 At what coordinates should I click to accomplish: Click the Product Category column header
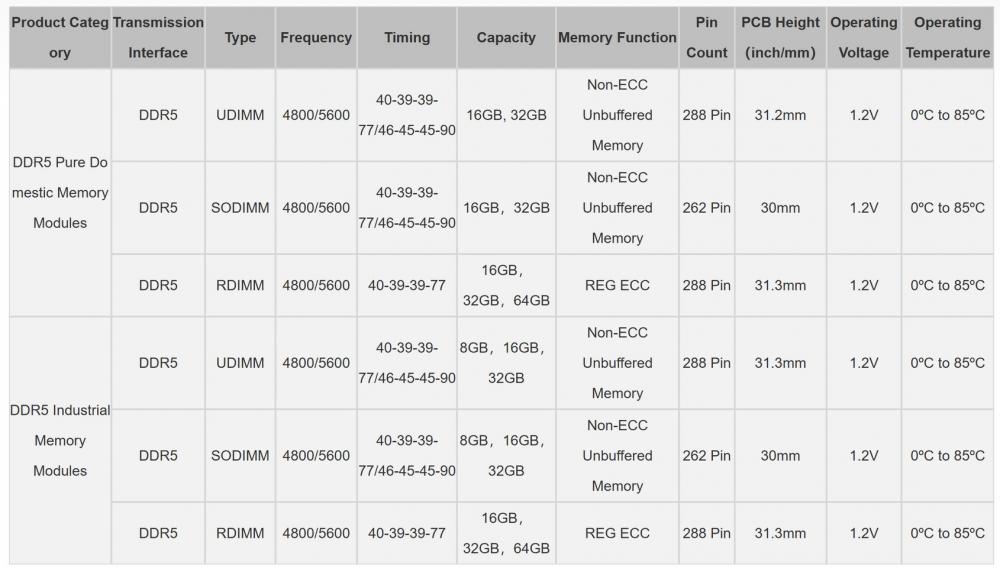60,38
